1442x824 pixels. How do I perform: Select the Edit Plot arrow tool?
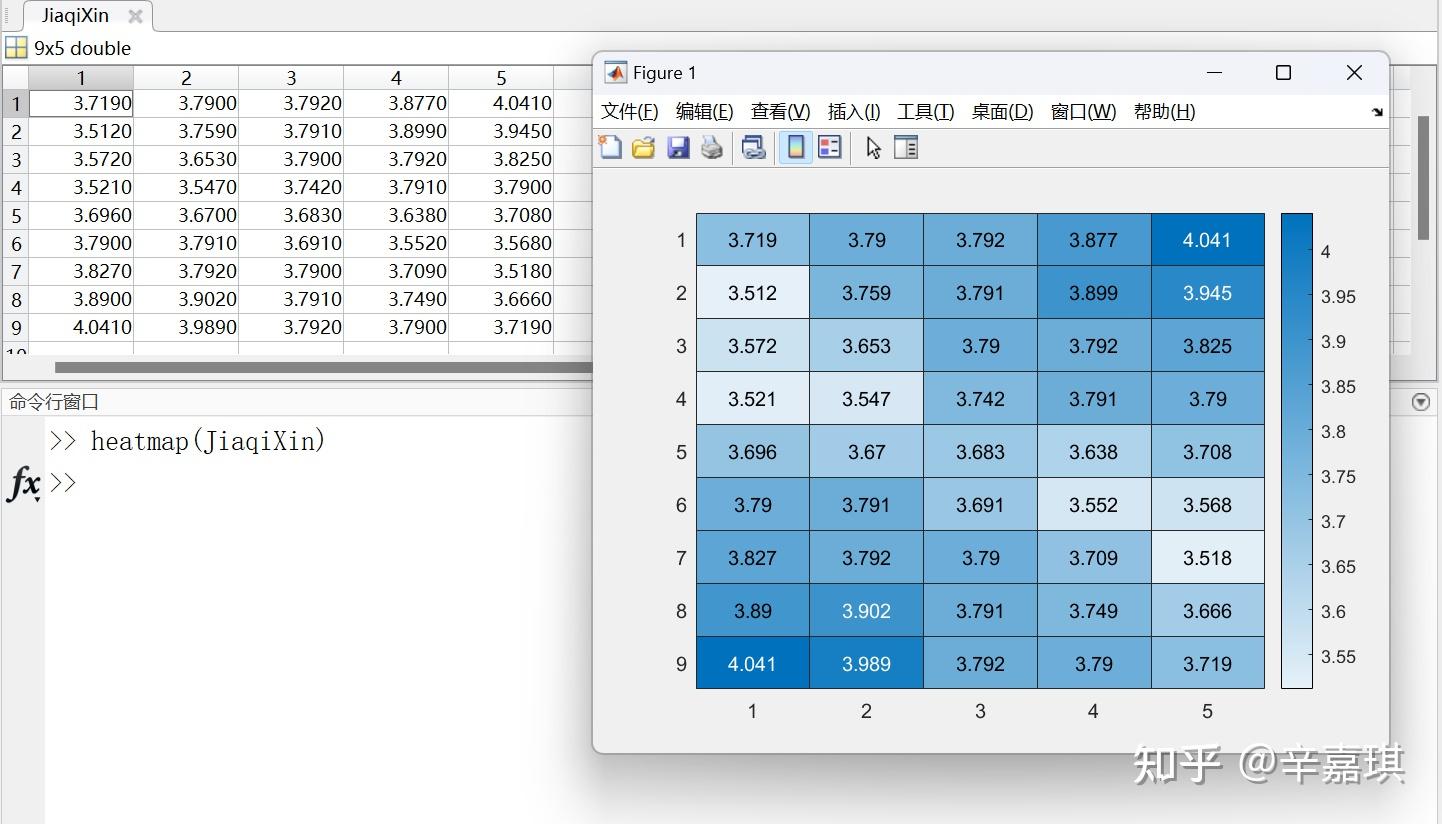point(873,147)
